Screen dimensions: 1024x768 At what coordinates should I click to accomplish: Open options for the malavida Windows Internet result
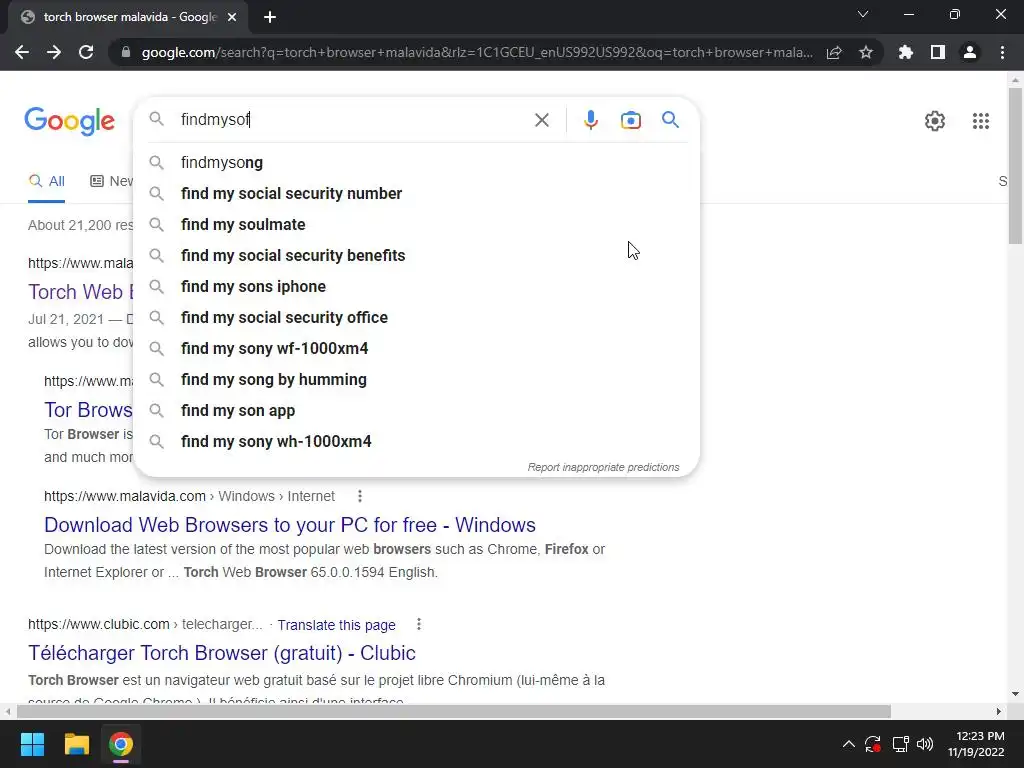pos(360,496)
